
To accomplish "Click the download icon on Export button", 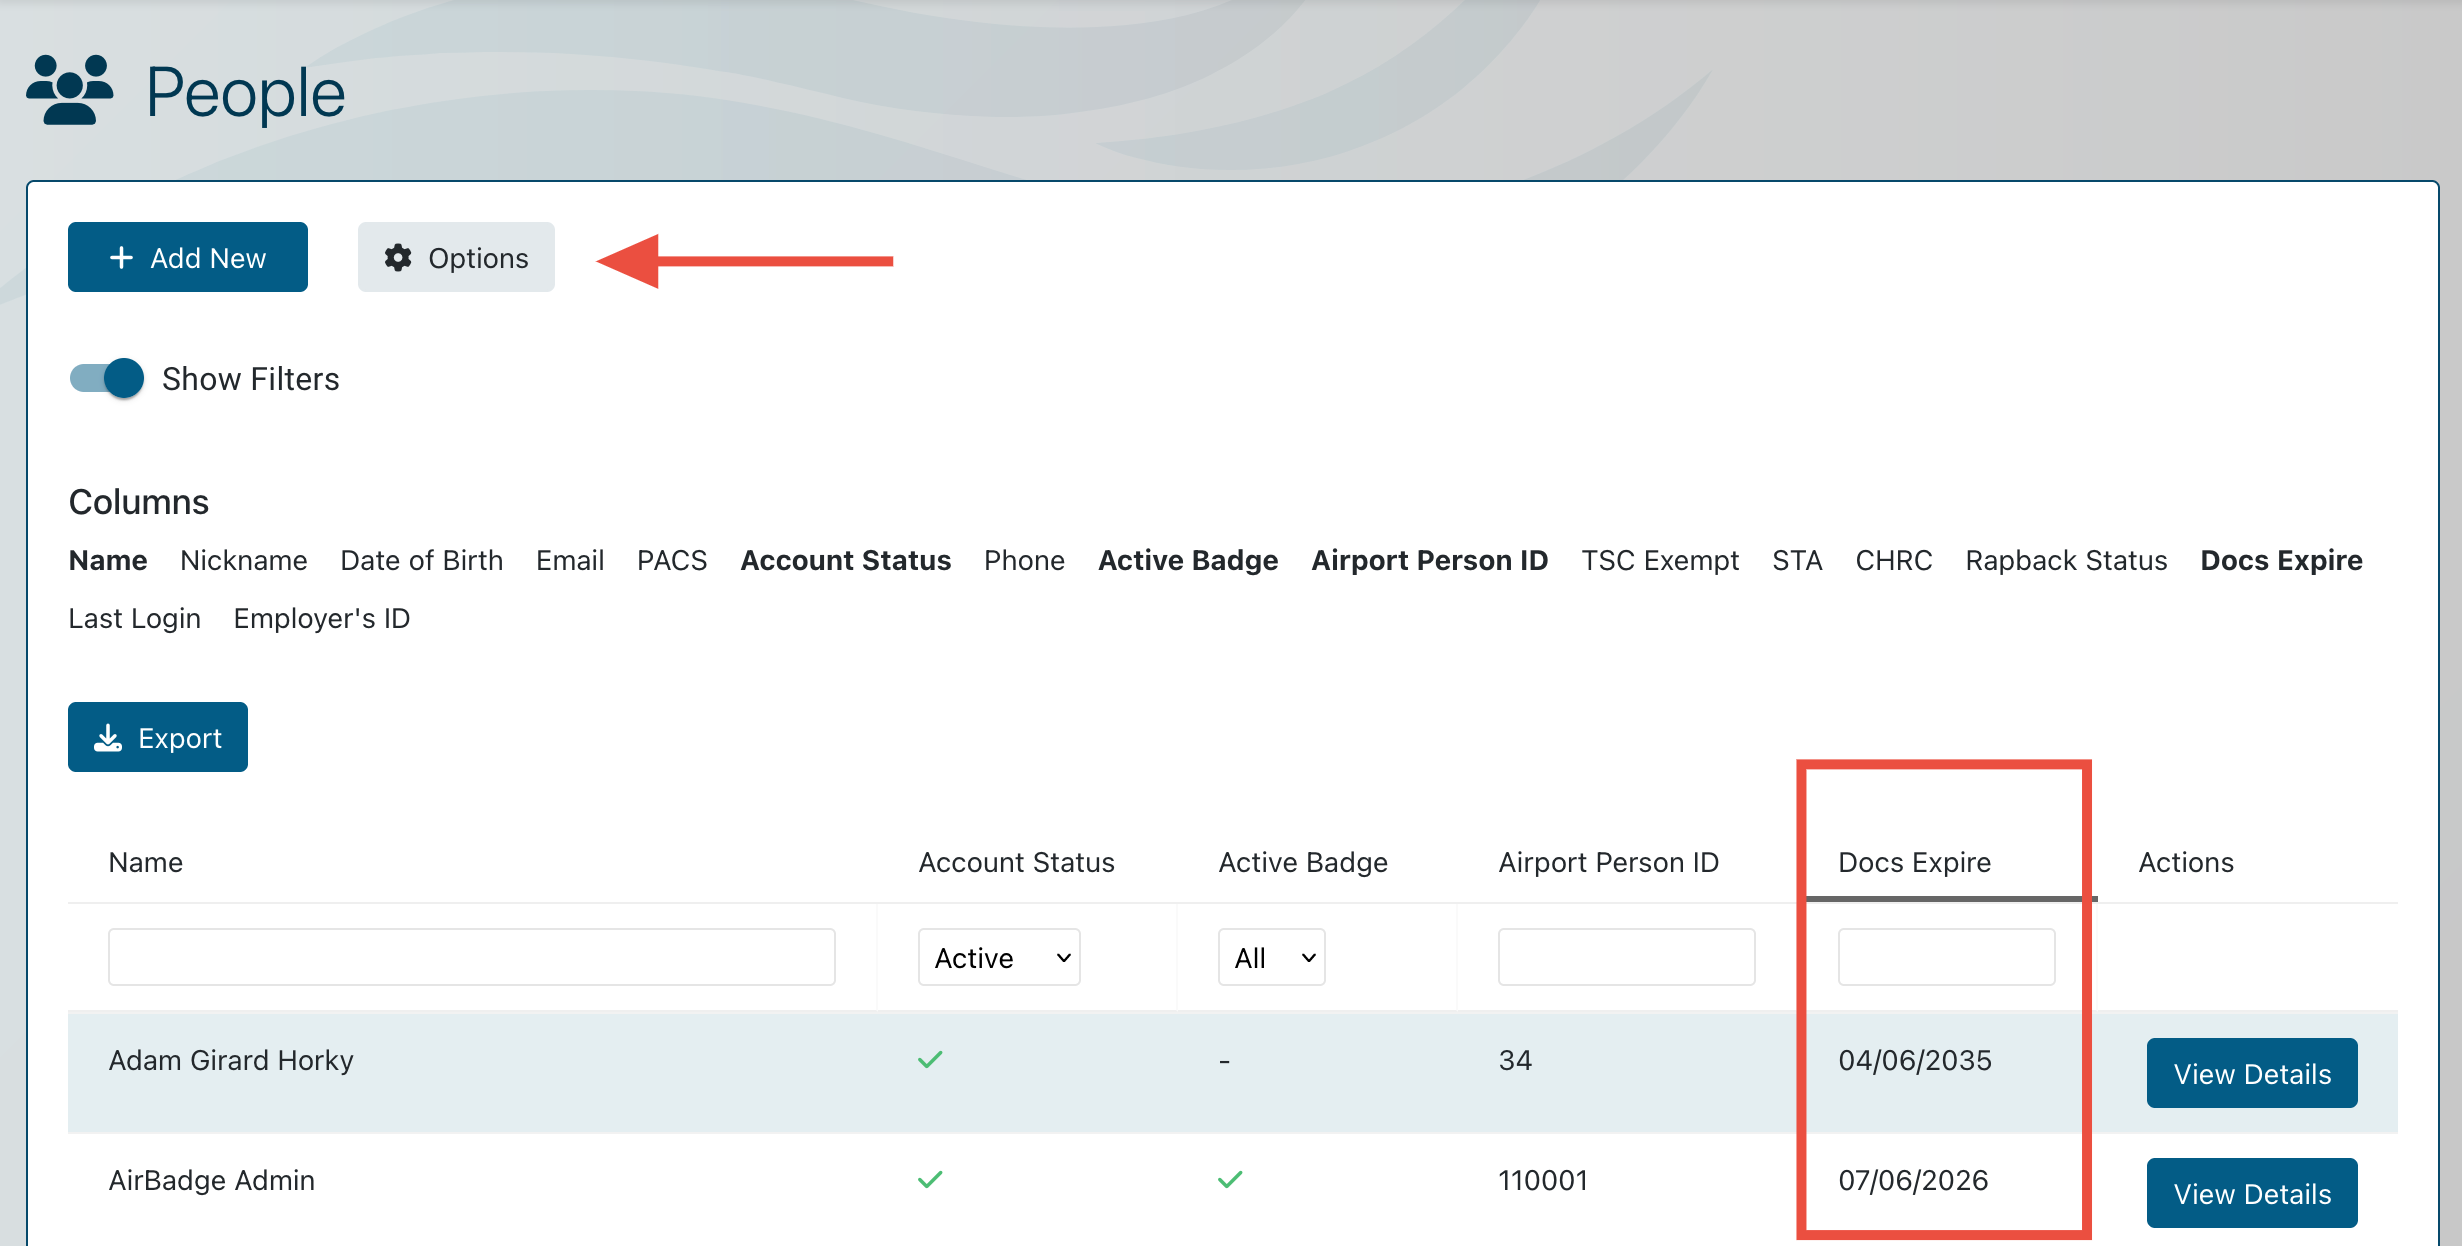I will [x=108, y=738].
